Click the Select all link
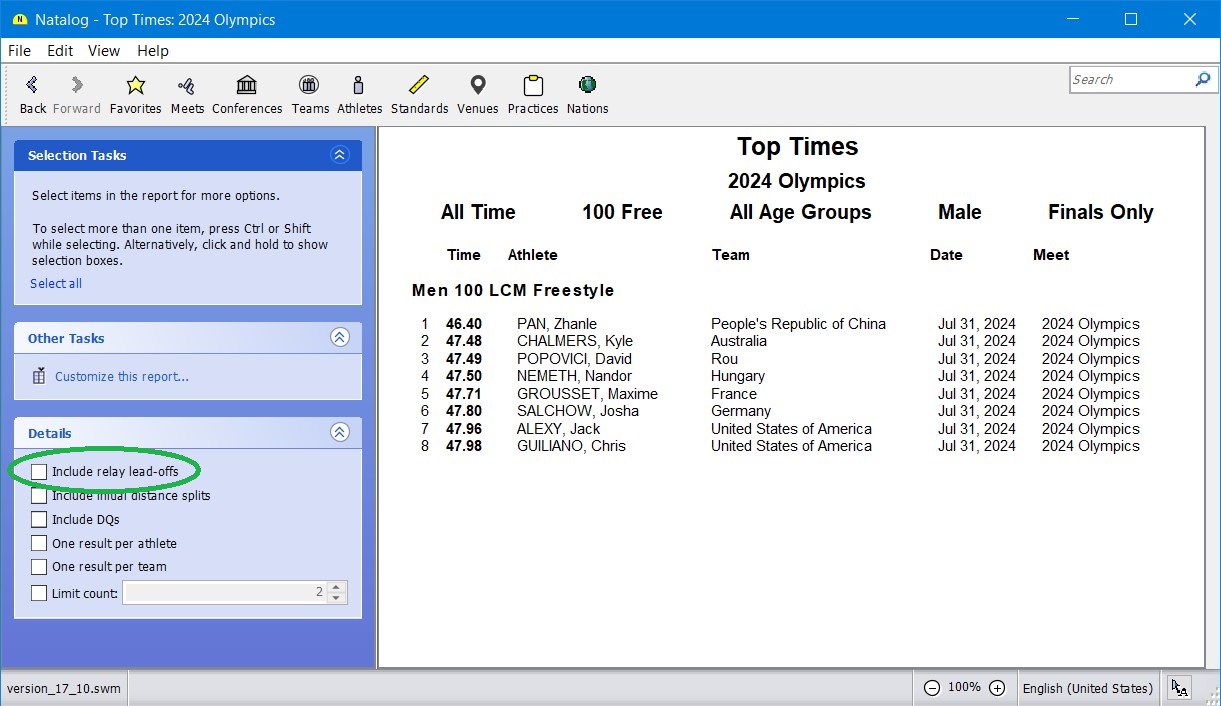 (x=56, y=283)
